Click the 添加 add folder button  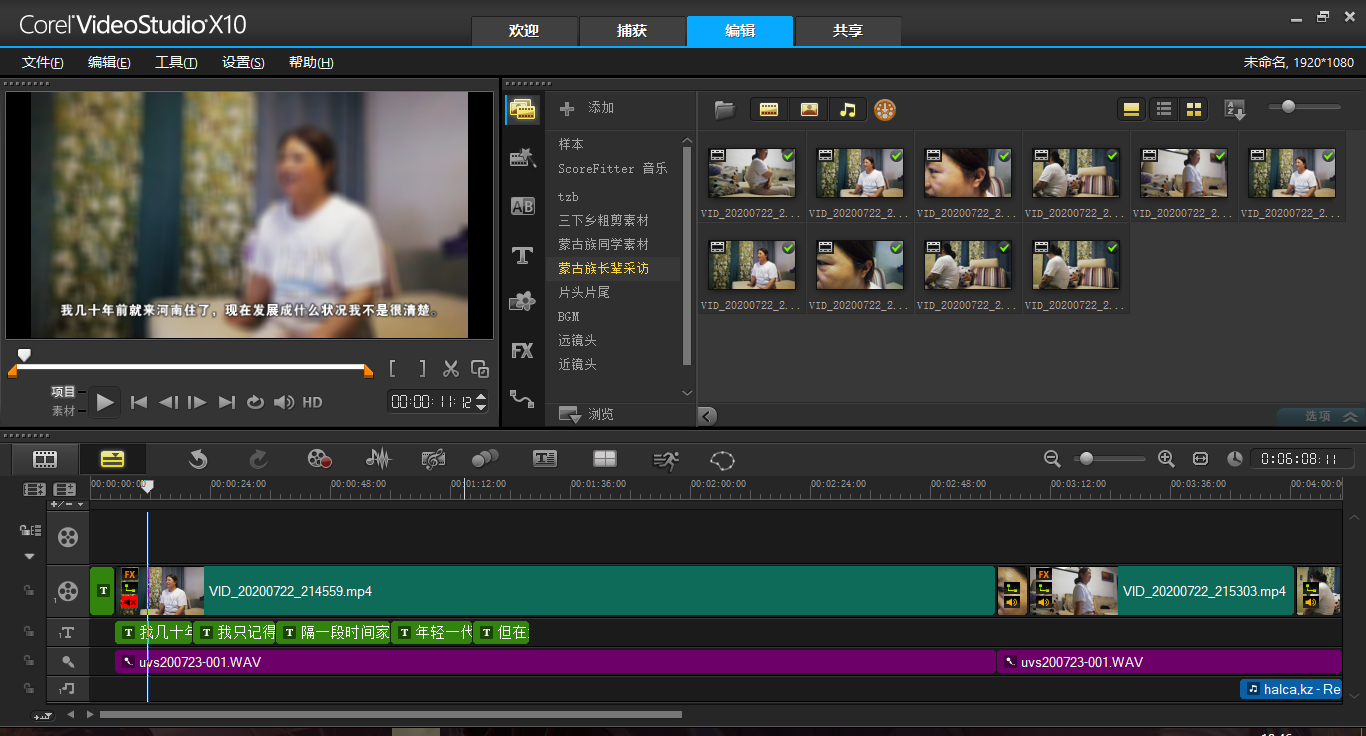[587, 108]
